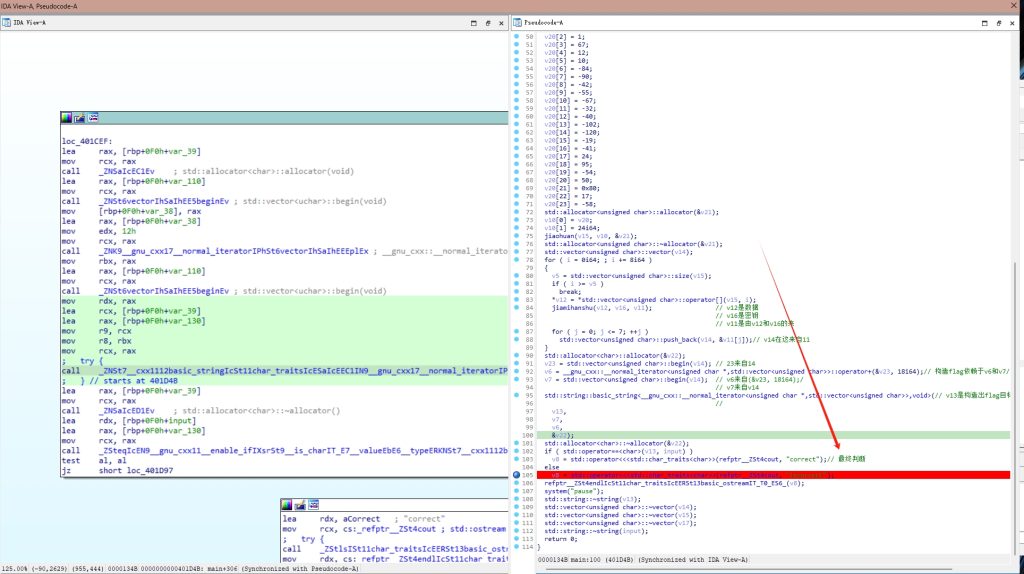
Task: Click 'return 0;' on line 113
Action: point(561,539)
